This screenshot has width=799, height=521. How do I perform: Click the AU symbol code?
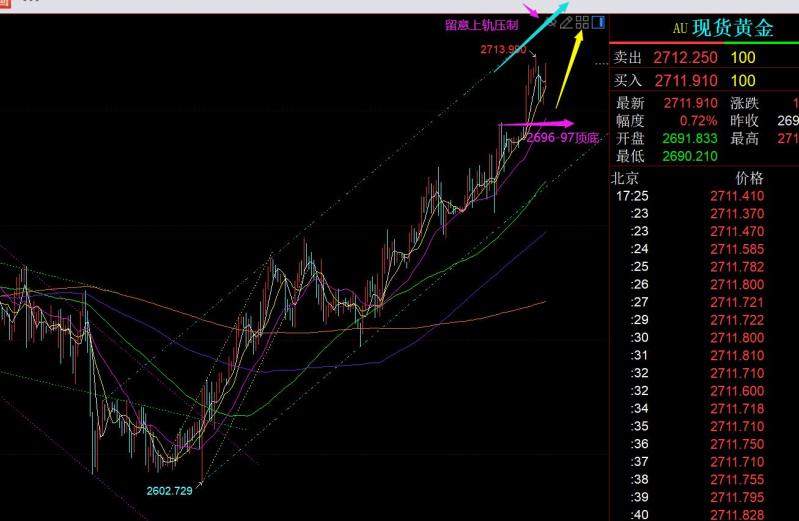(x=680, y=29)
